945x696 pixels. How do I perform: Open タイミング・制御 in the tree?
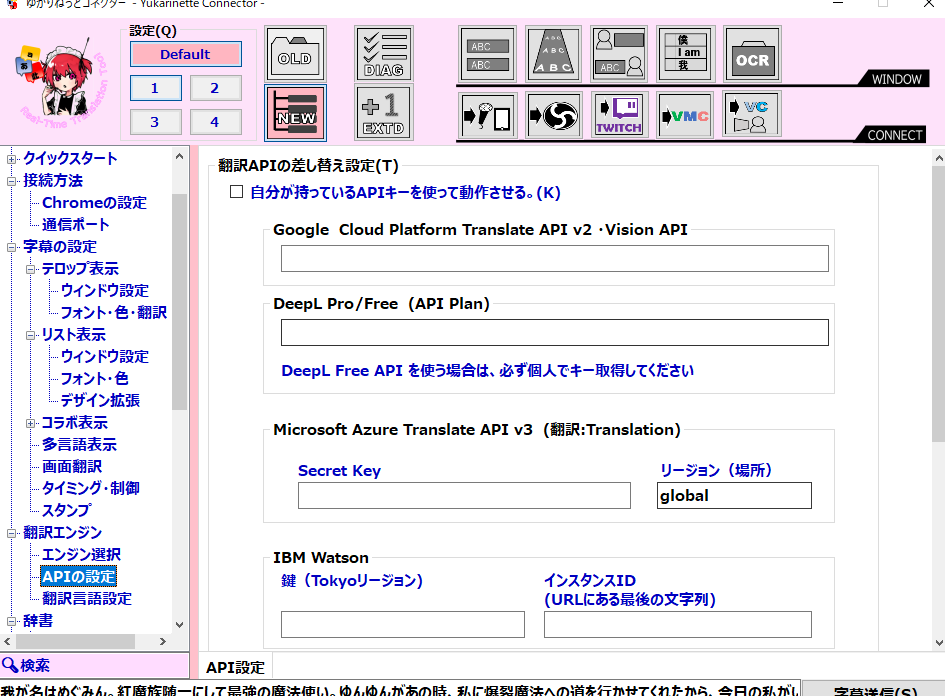click(90, 489)
